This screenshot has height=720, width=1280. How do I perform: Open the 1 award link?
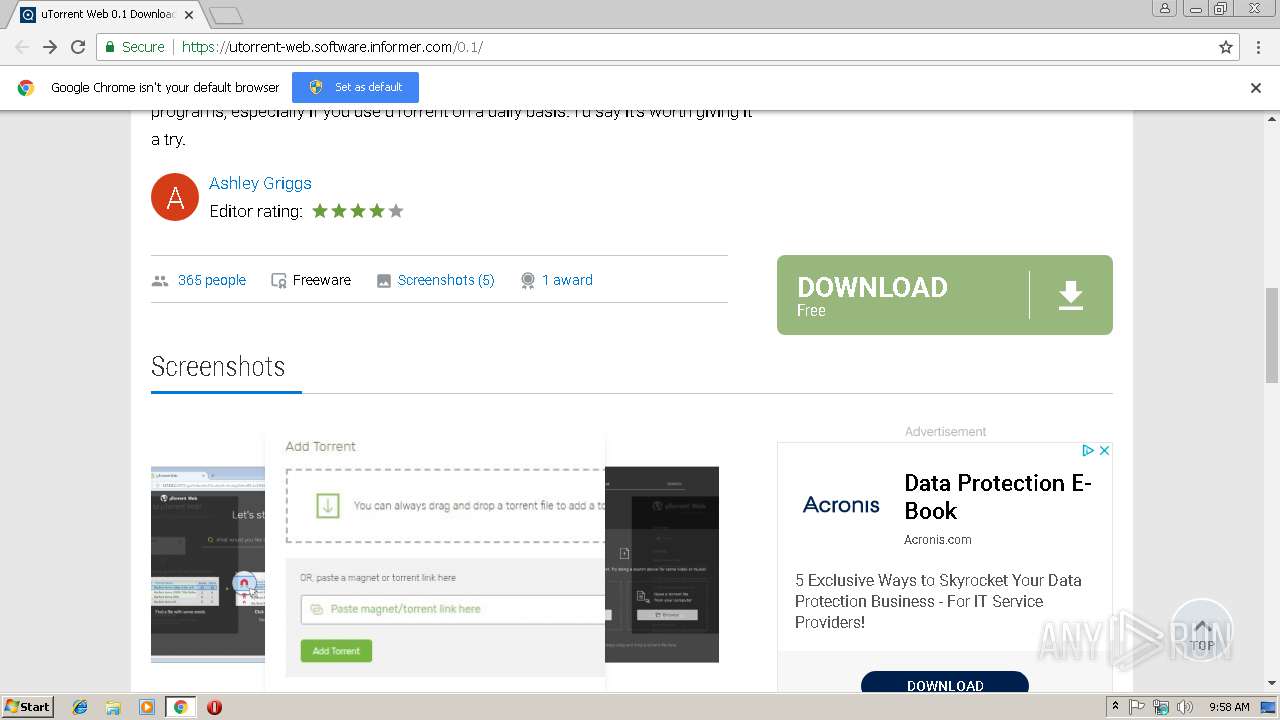(567, 280)
